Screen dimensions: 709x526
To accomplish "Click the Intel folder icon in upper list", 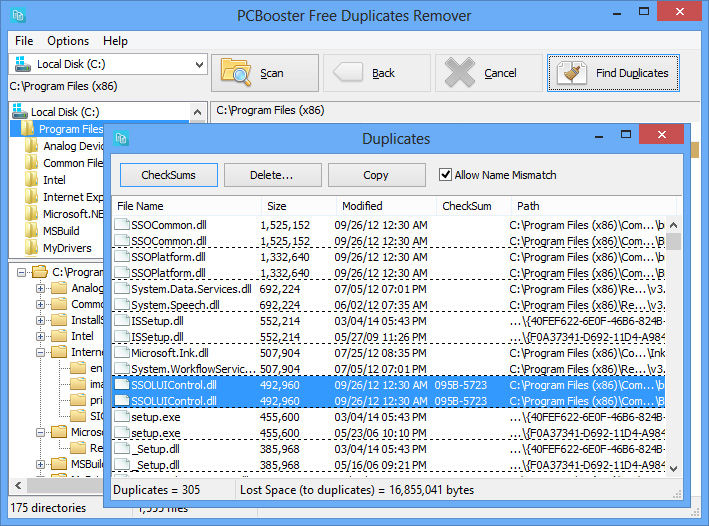I will point(32,180).
